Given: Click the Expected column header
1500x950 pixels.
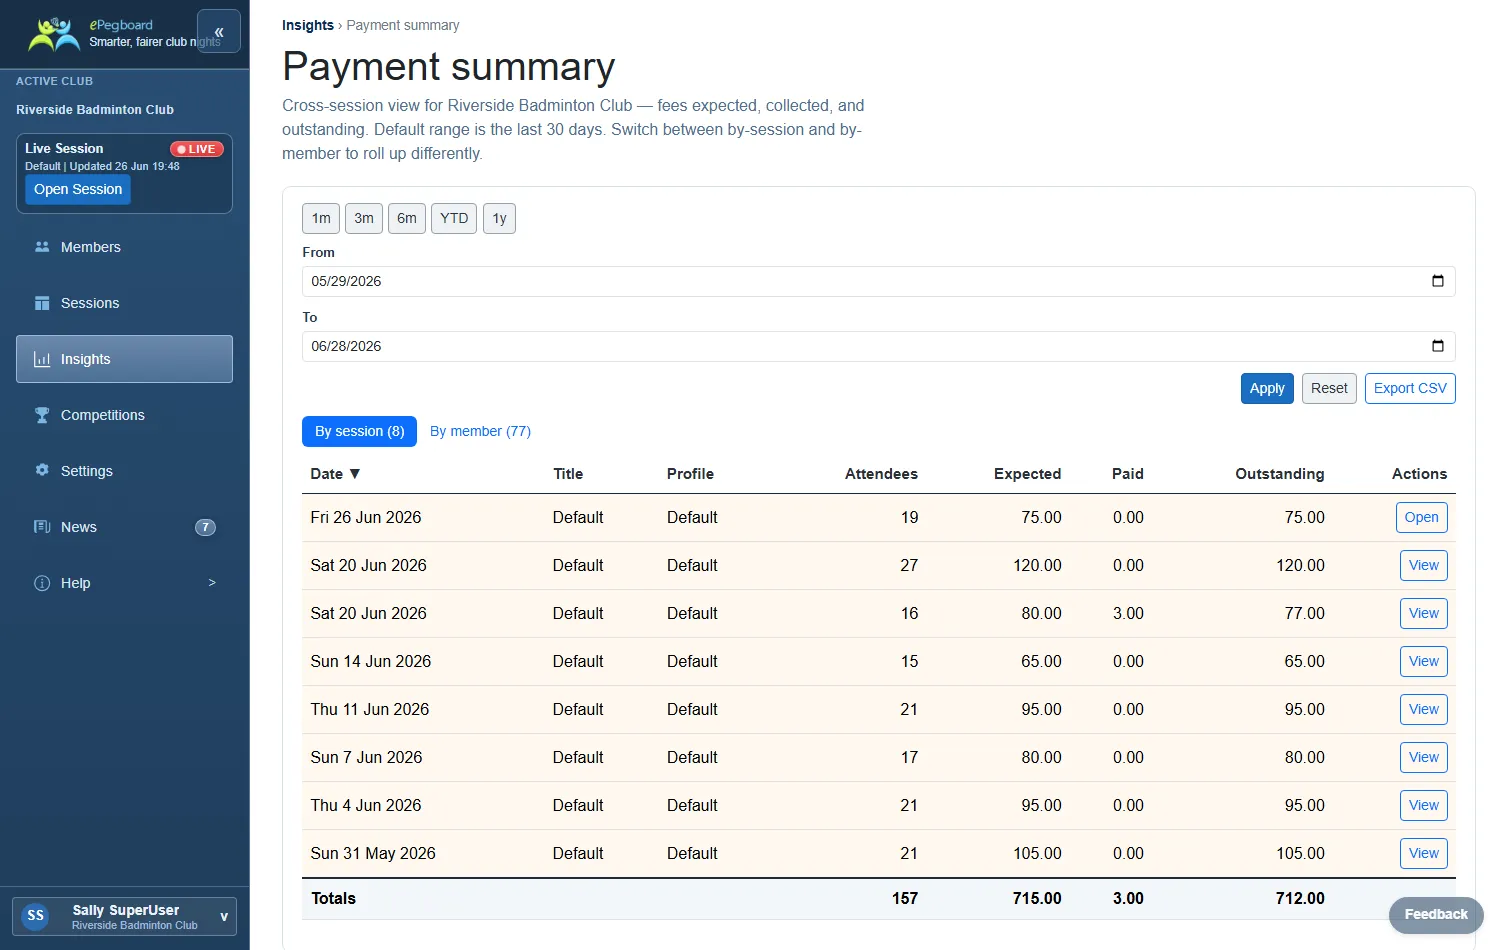Looking at the screenshot, I should point(1027,474).
